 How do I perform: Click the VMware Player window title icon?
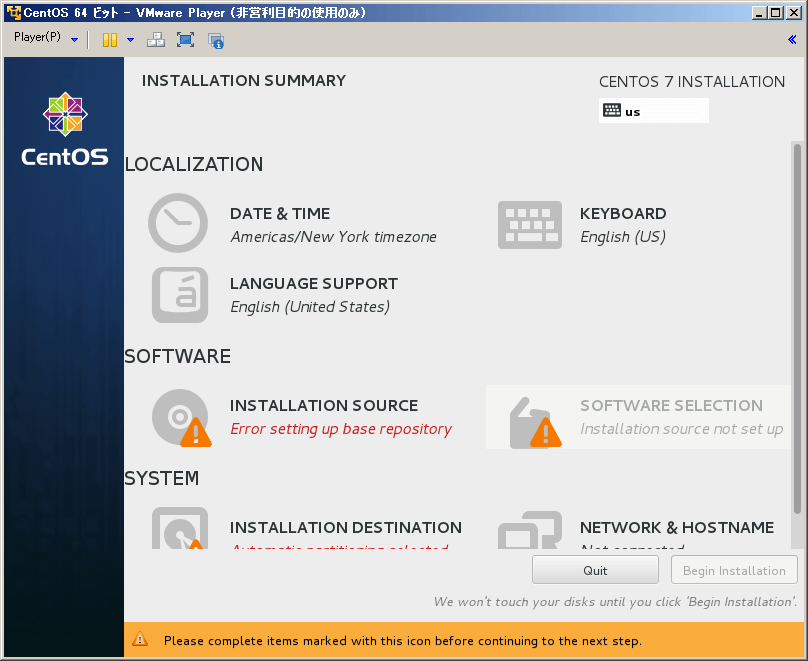(x=14, y=12)
